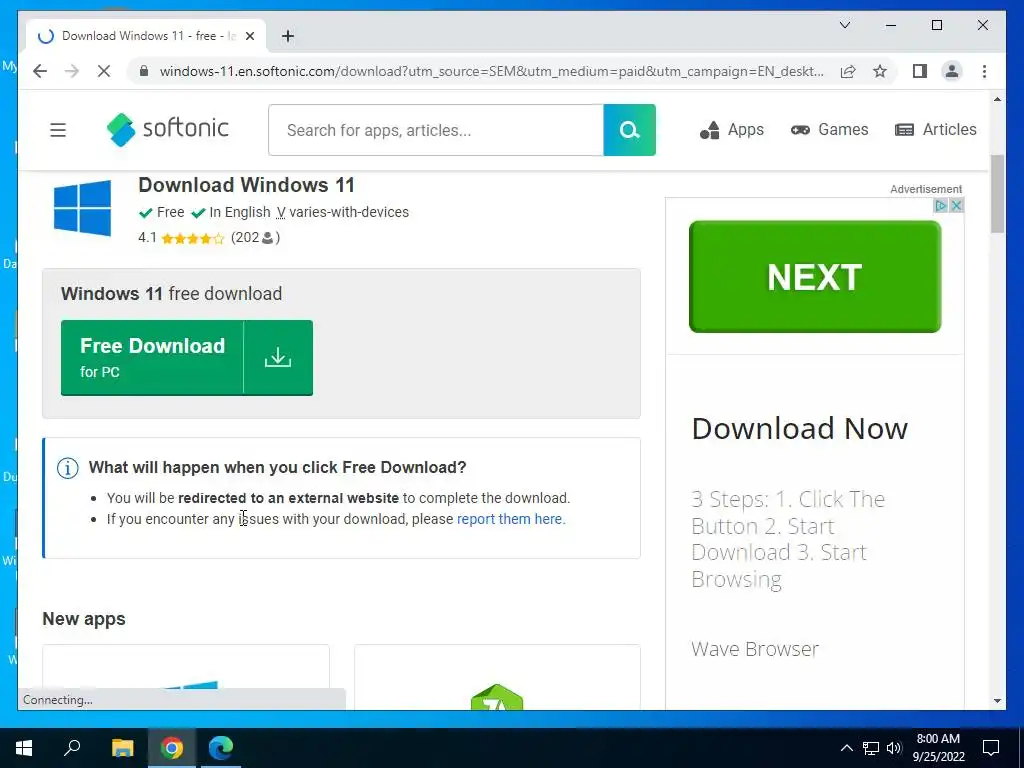Stop loading the page
The width and height of the screenshot is (1024, 768).
click(x=104, y=71)
